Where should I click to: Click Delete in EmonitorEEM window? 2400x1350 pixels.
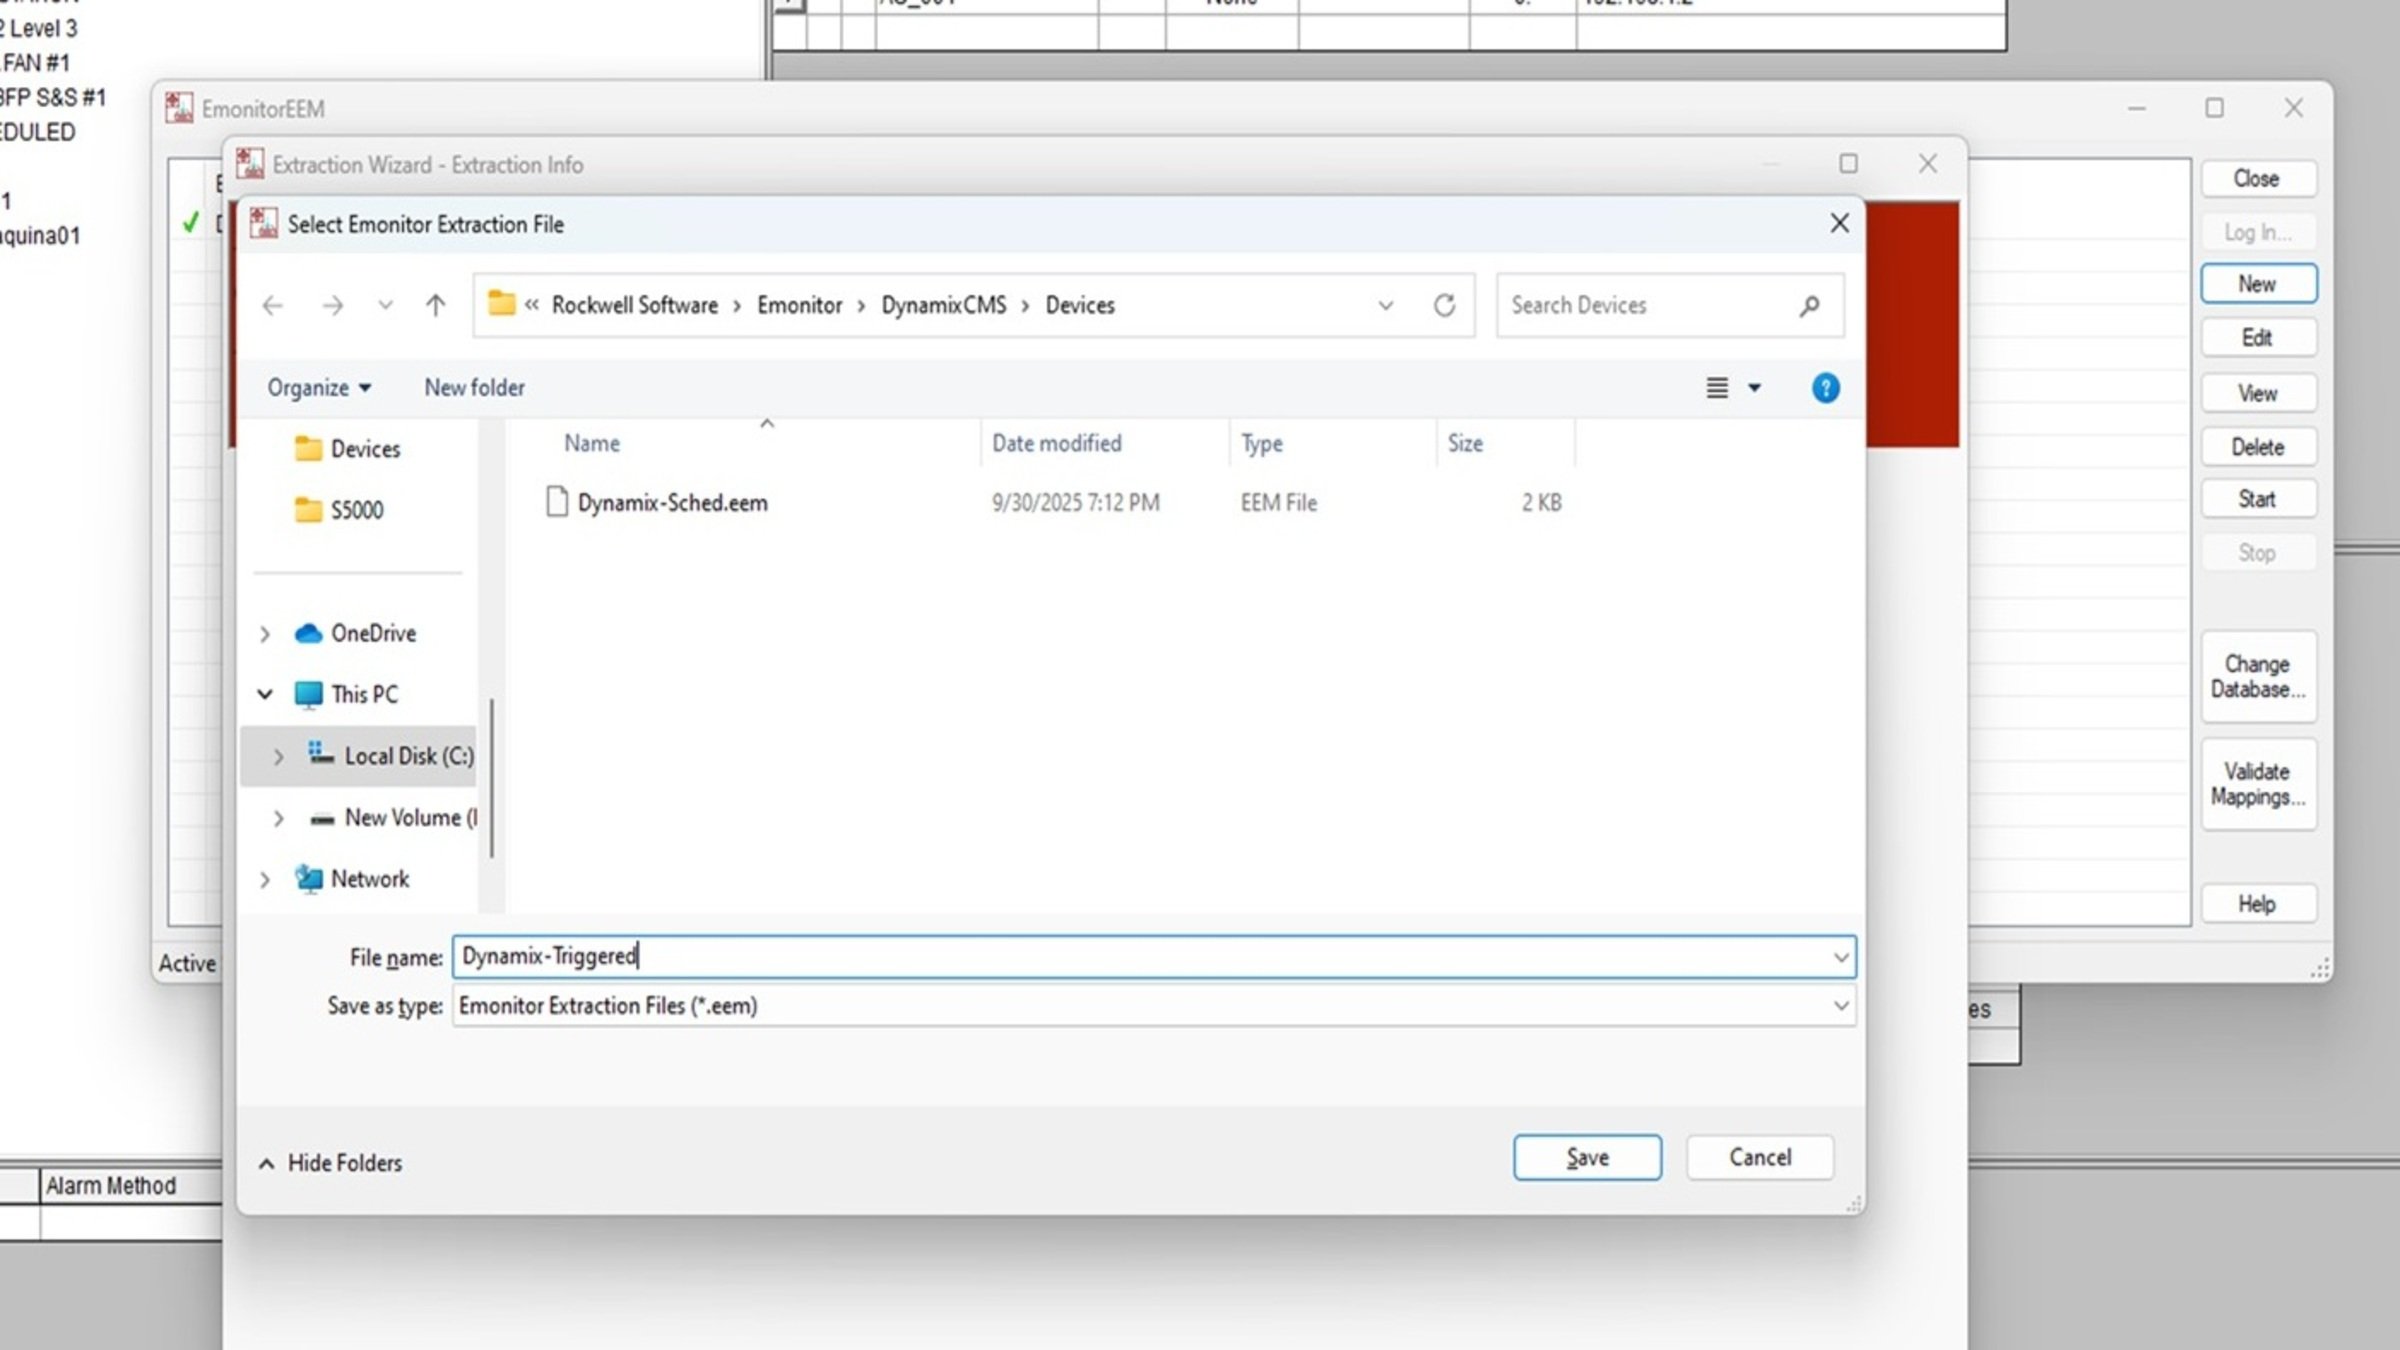(2257, 447)
